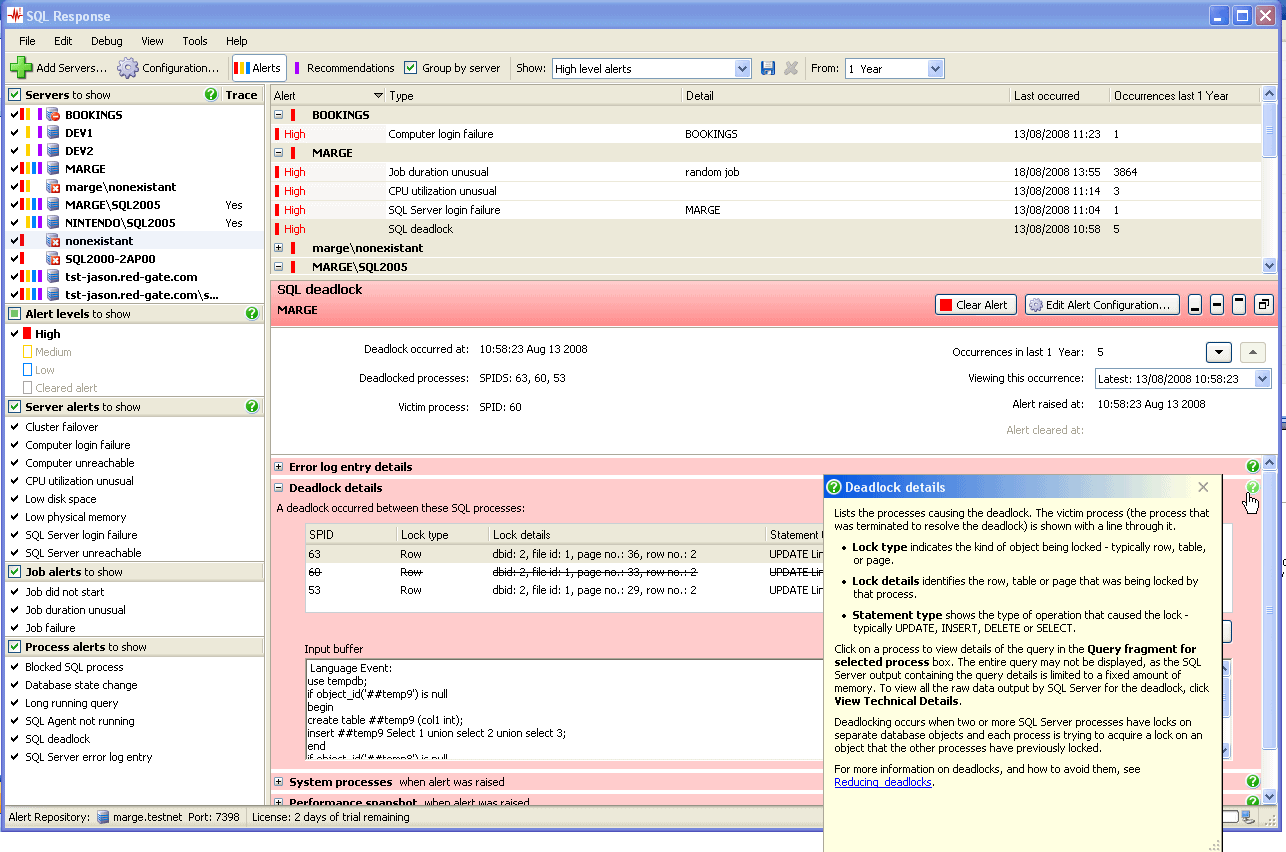Open the File menu
1286x852 pixels.
coord(27,41)
